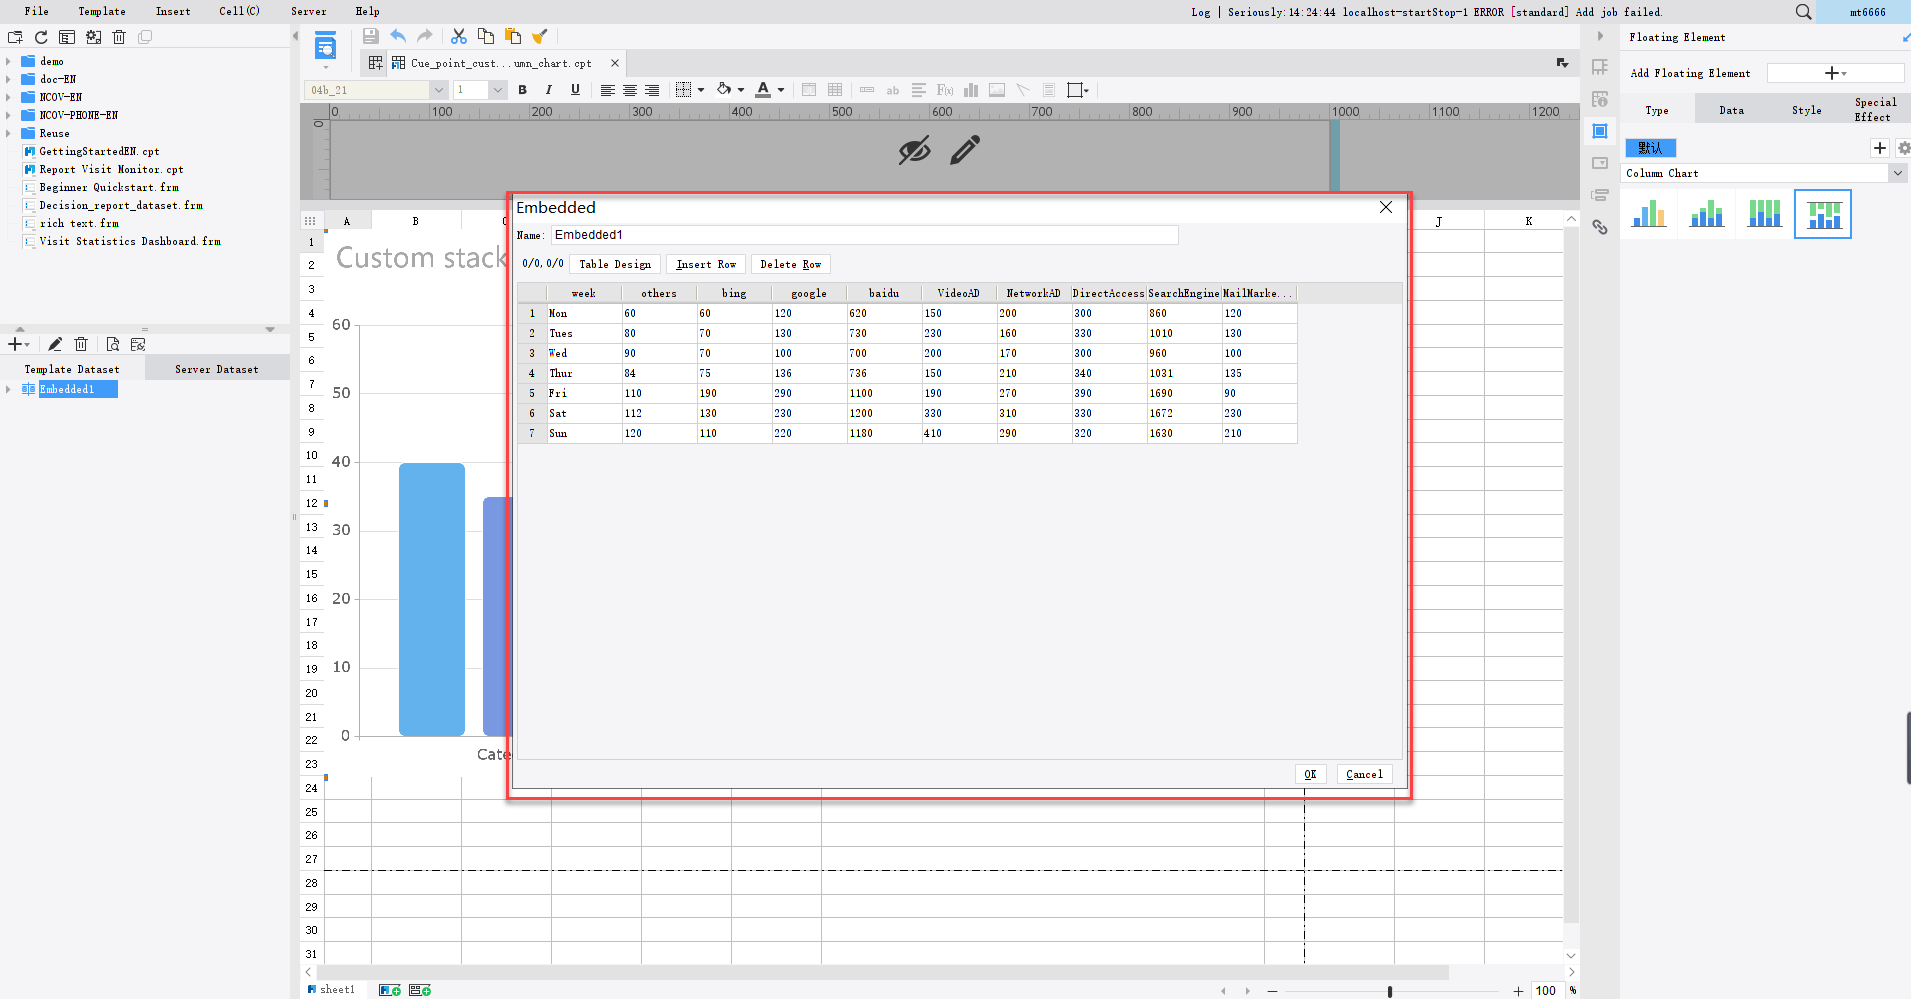Open the Cell(C) menu
This screenshot has height=999, width=1911.
239,11
